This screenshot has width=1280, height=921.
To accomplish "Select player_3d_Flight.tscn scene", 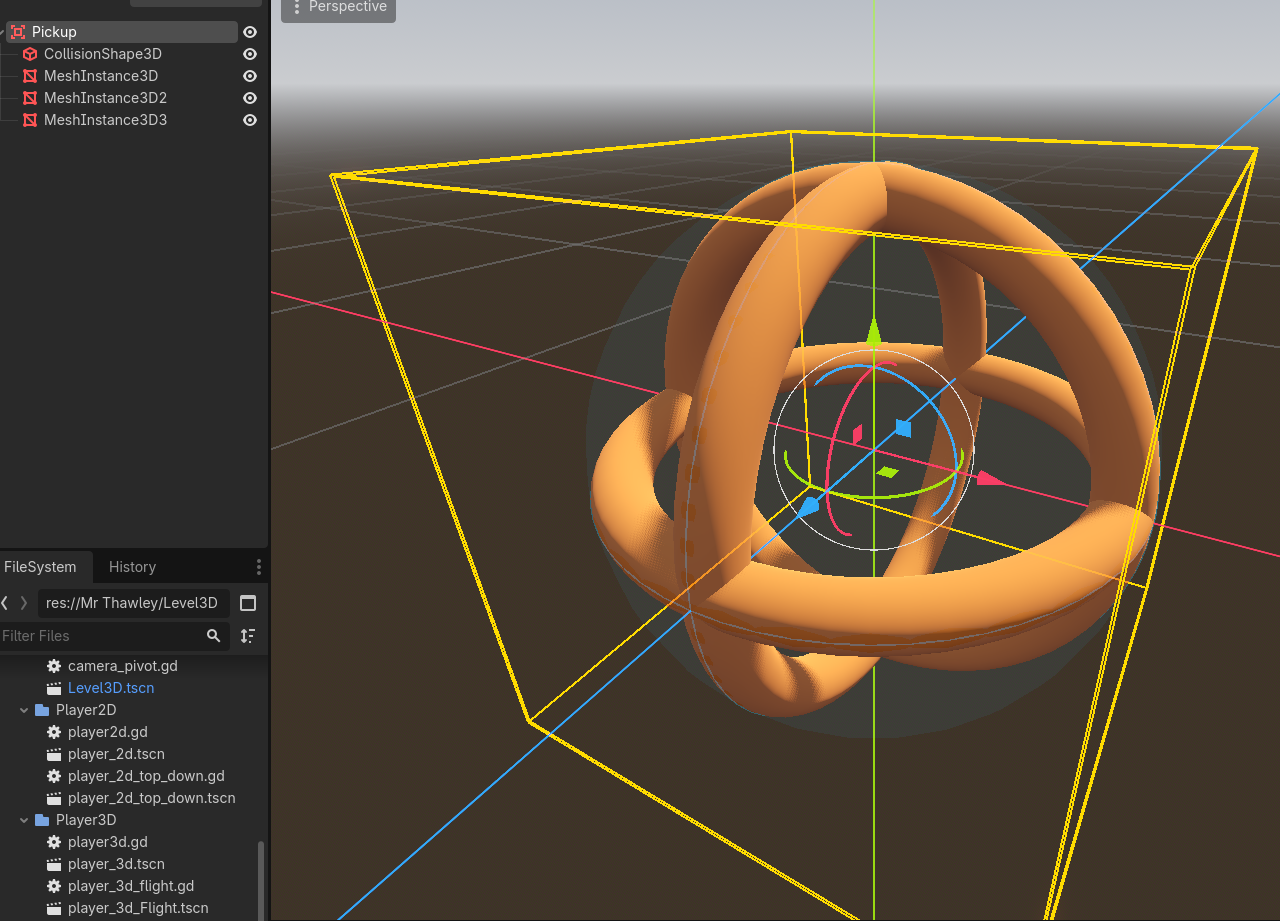I will (138, 908).
